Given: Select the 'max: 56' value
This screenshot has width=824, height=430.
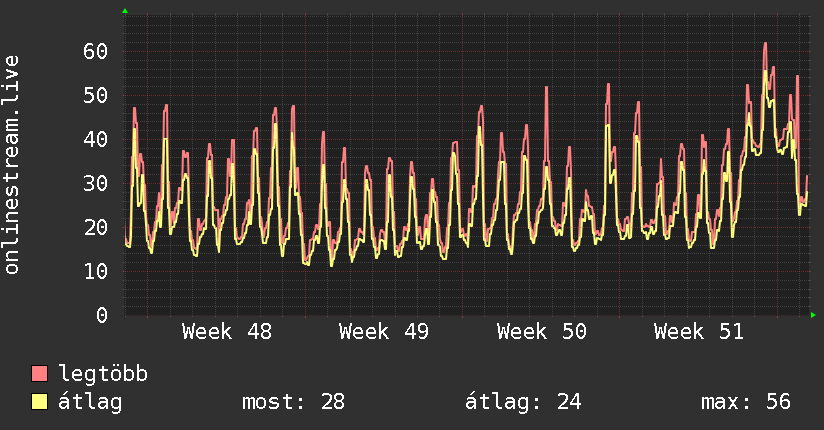Looking at the screenshot, I should tap(746, 402).
